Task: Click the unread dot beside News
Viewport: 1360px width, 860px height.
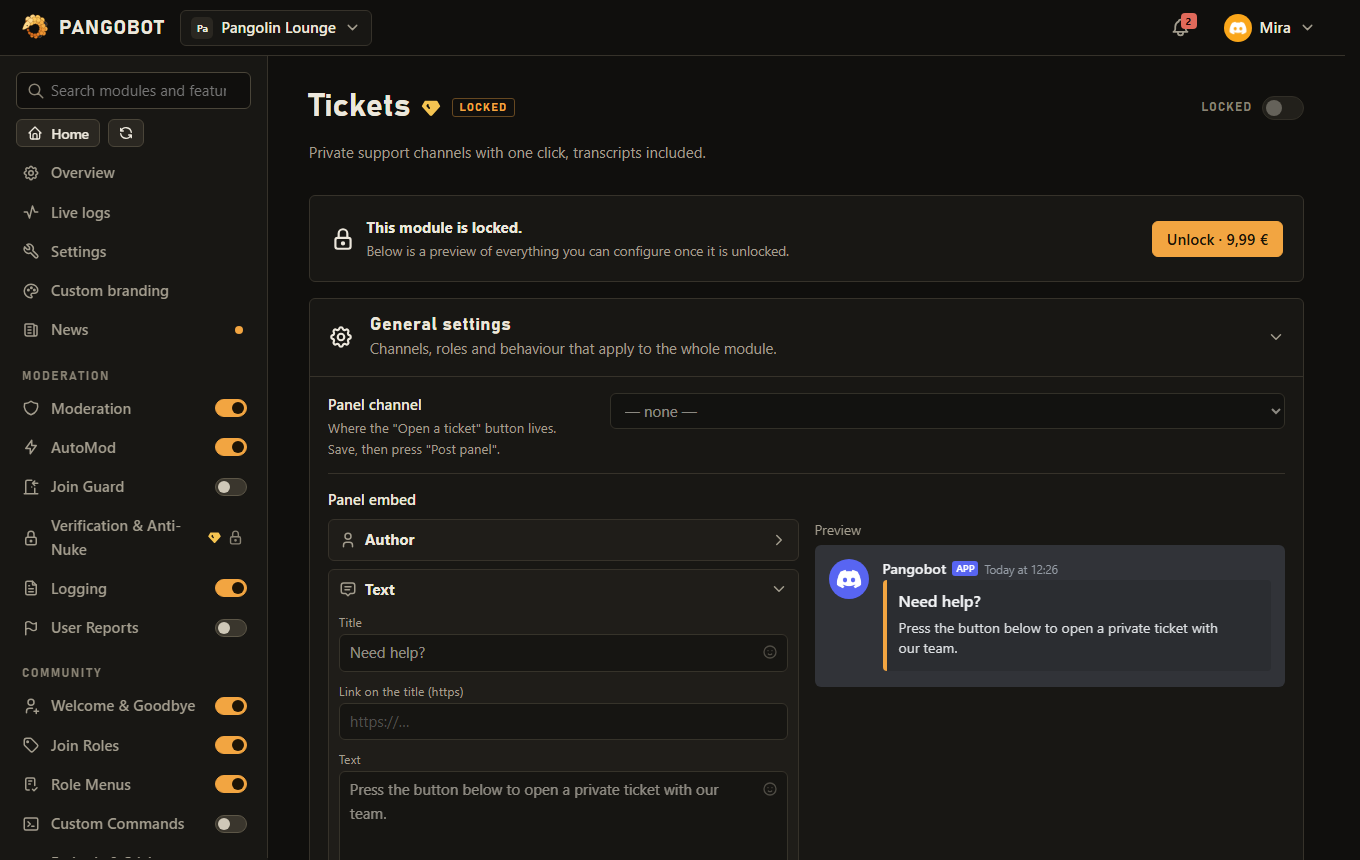Action: [x=238, y=330]
